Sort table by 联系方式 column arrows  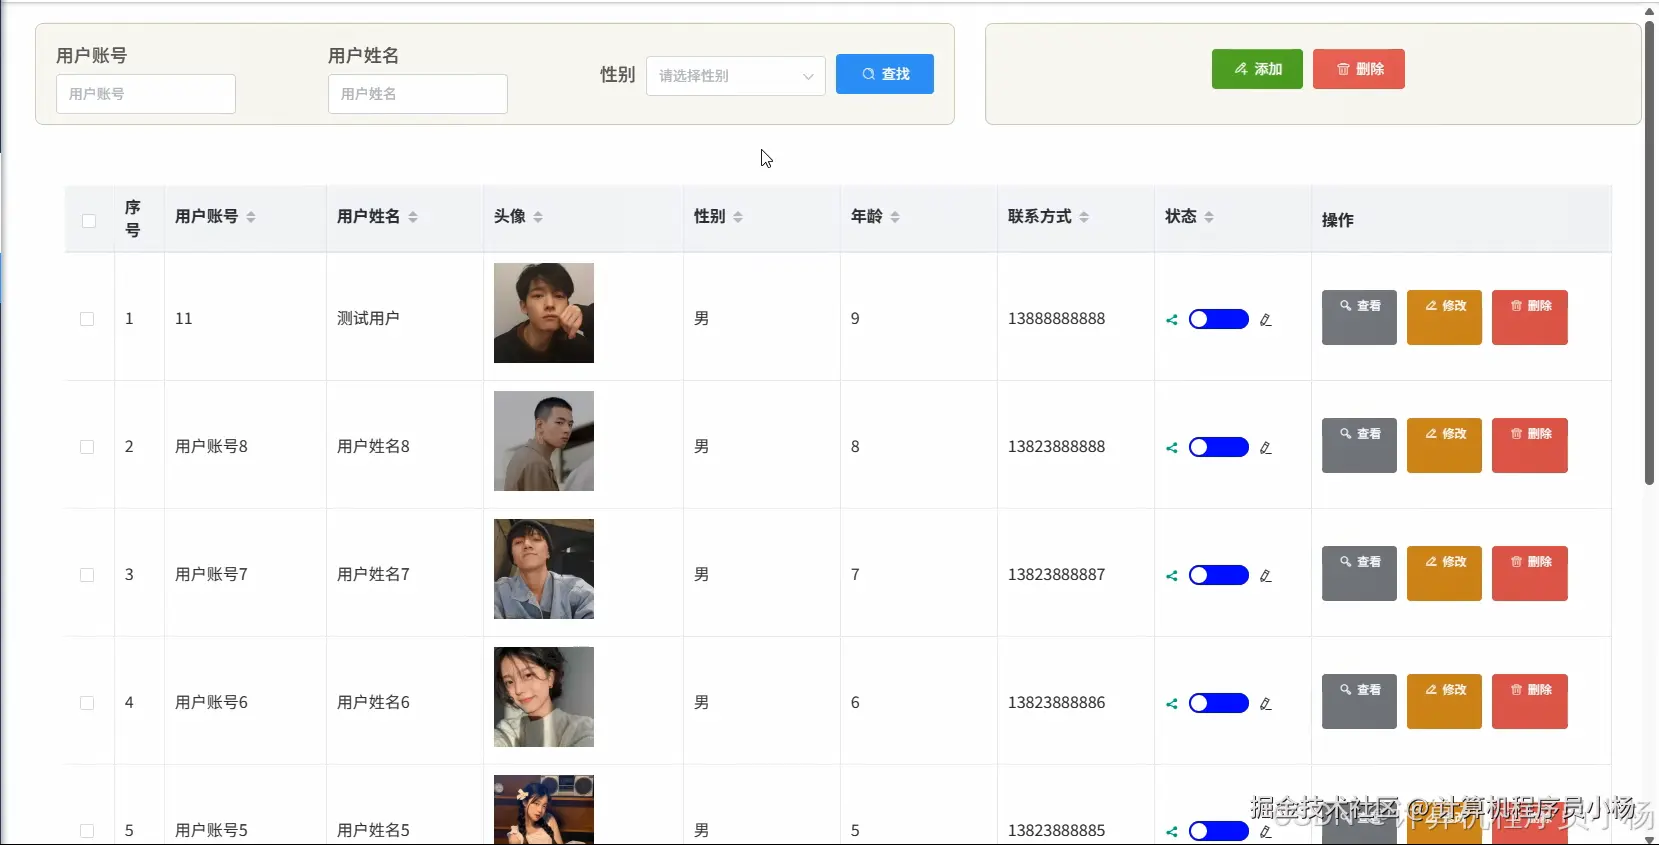pyautogui.click(x=1084, y=217)
